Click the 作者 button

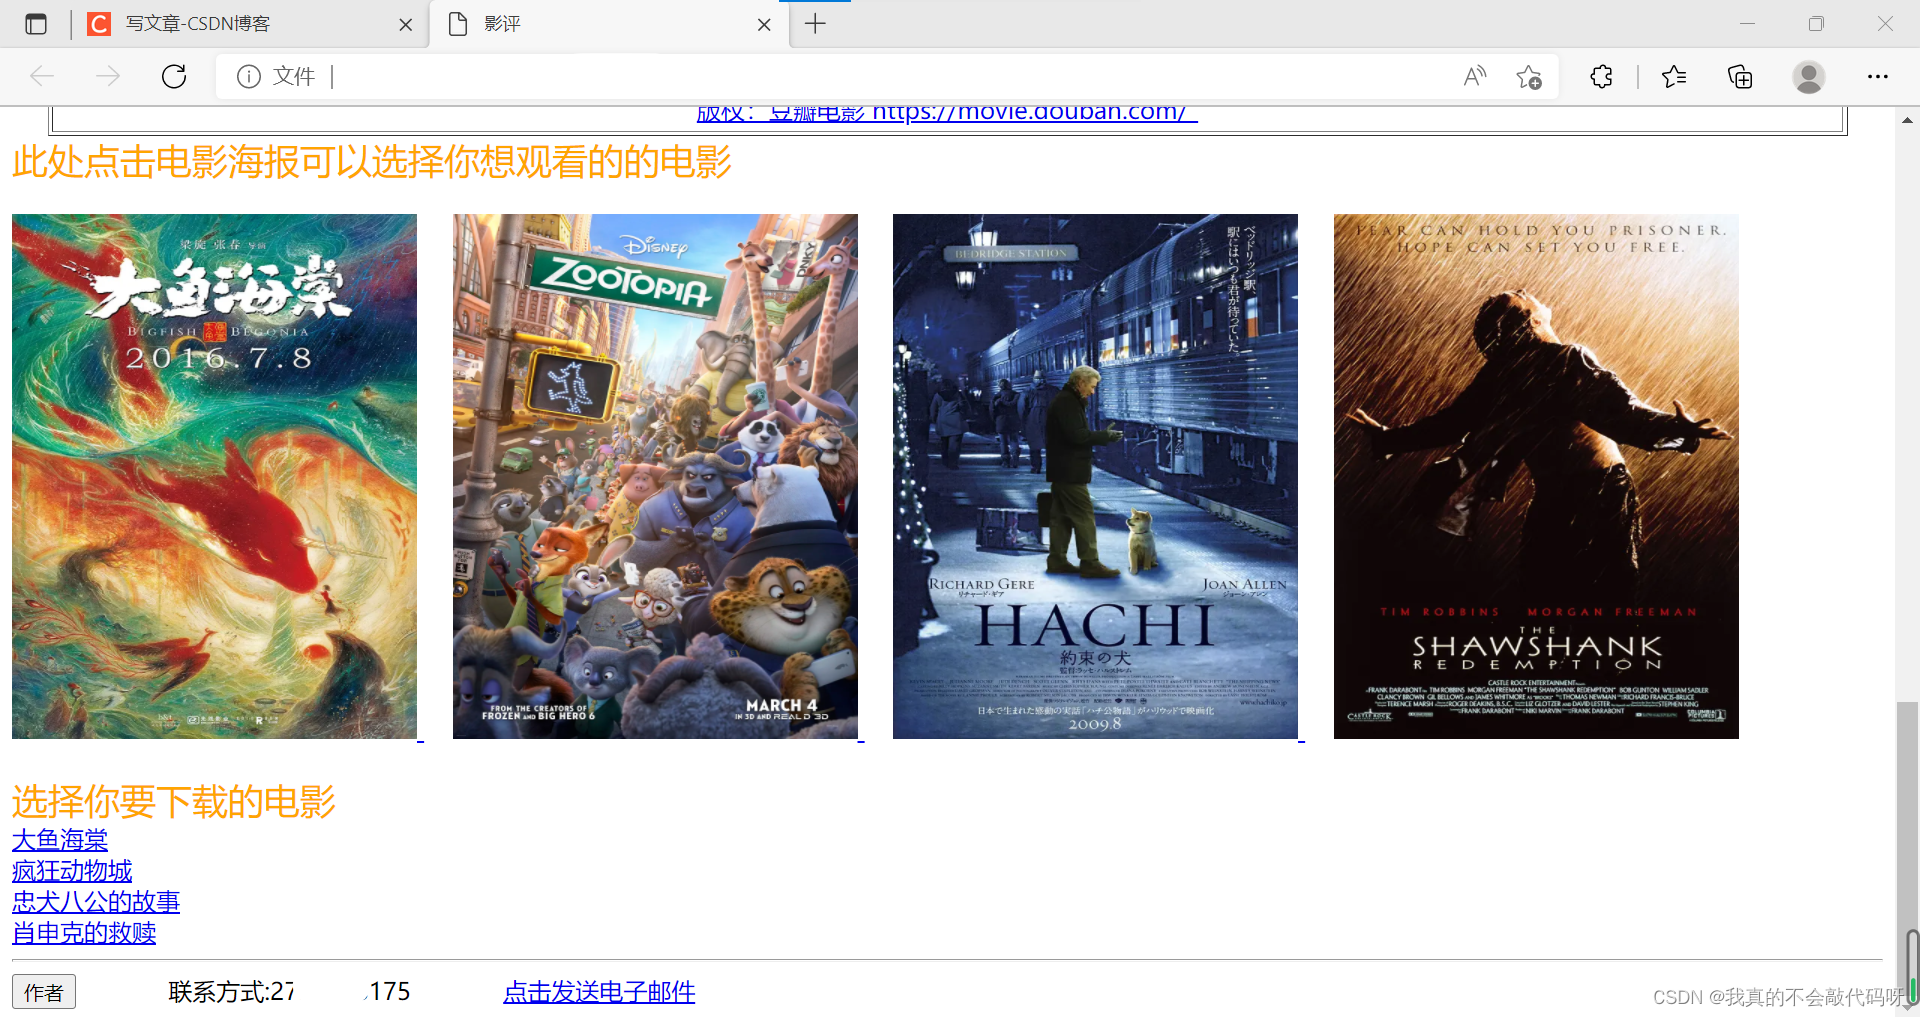click(44, 992)
